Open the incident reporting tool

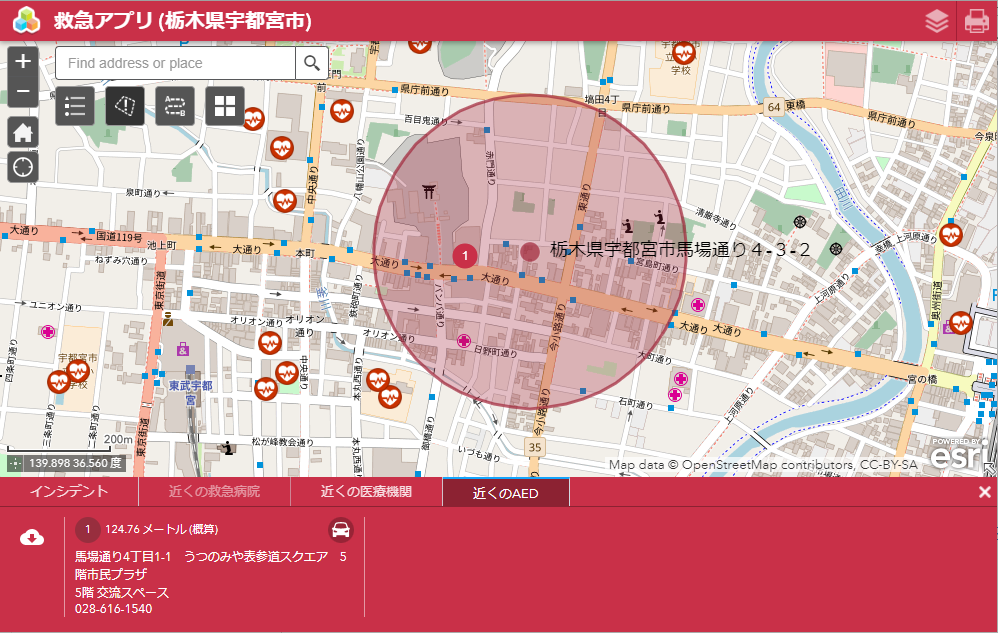click(124, 106)
